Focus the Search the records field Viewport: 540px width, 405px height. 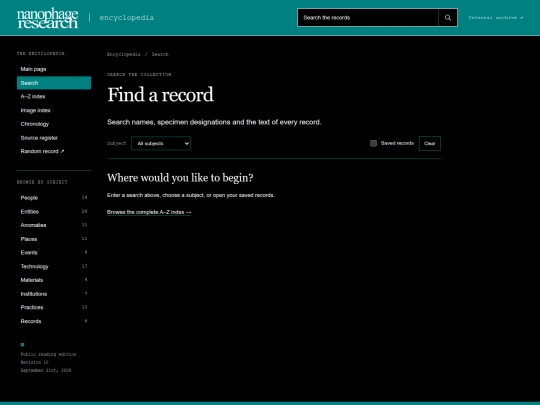click(x=368, y=18)
